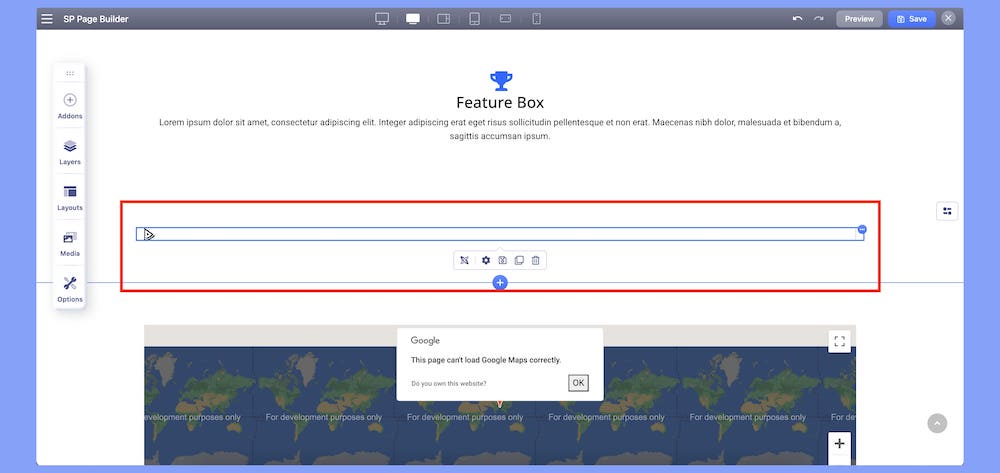Viewport: 1000px width, 473px height.
Task: Duplicate the selected addon
Action: click(519, 260)
